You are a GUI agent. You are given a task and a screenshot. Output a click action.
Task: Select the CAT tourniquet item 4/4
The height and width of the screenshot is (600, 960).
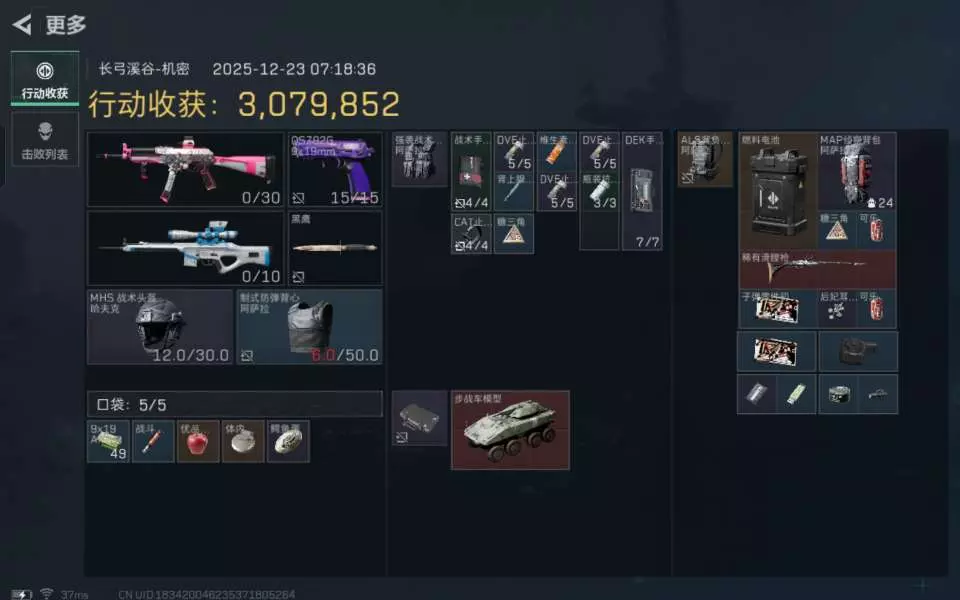[x=471, y=233]
